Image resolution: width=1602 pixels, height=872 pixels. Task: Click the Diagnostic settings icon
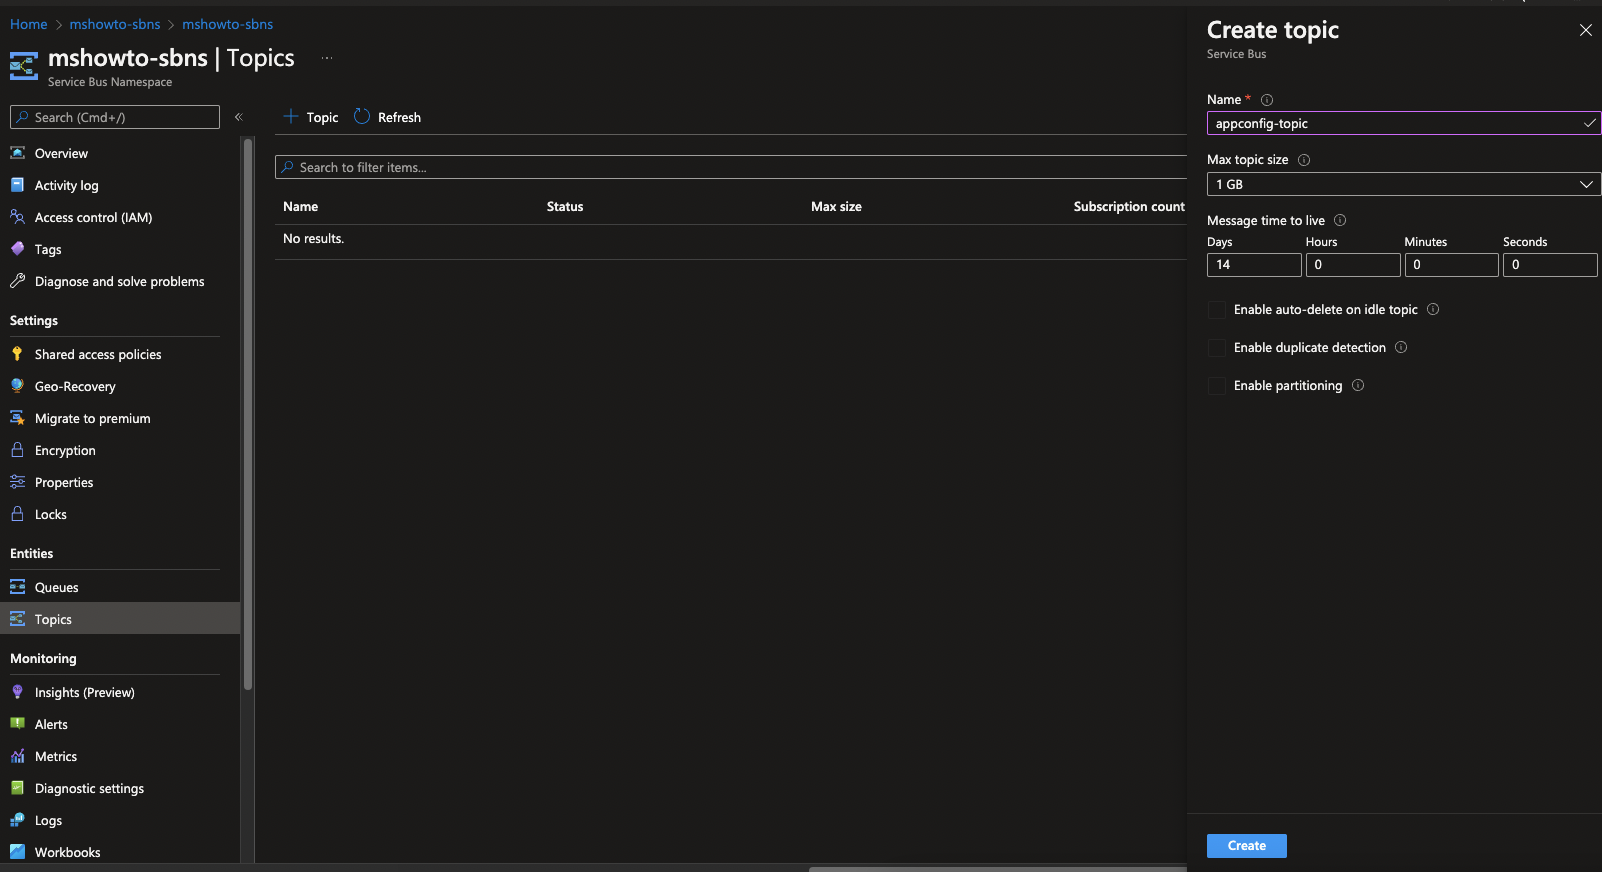[17, 788]
